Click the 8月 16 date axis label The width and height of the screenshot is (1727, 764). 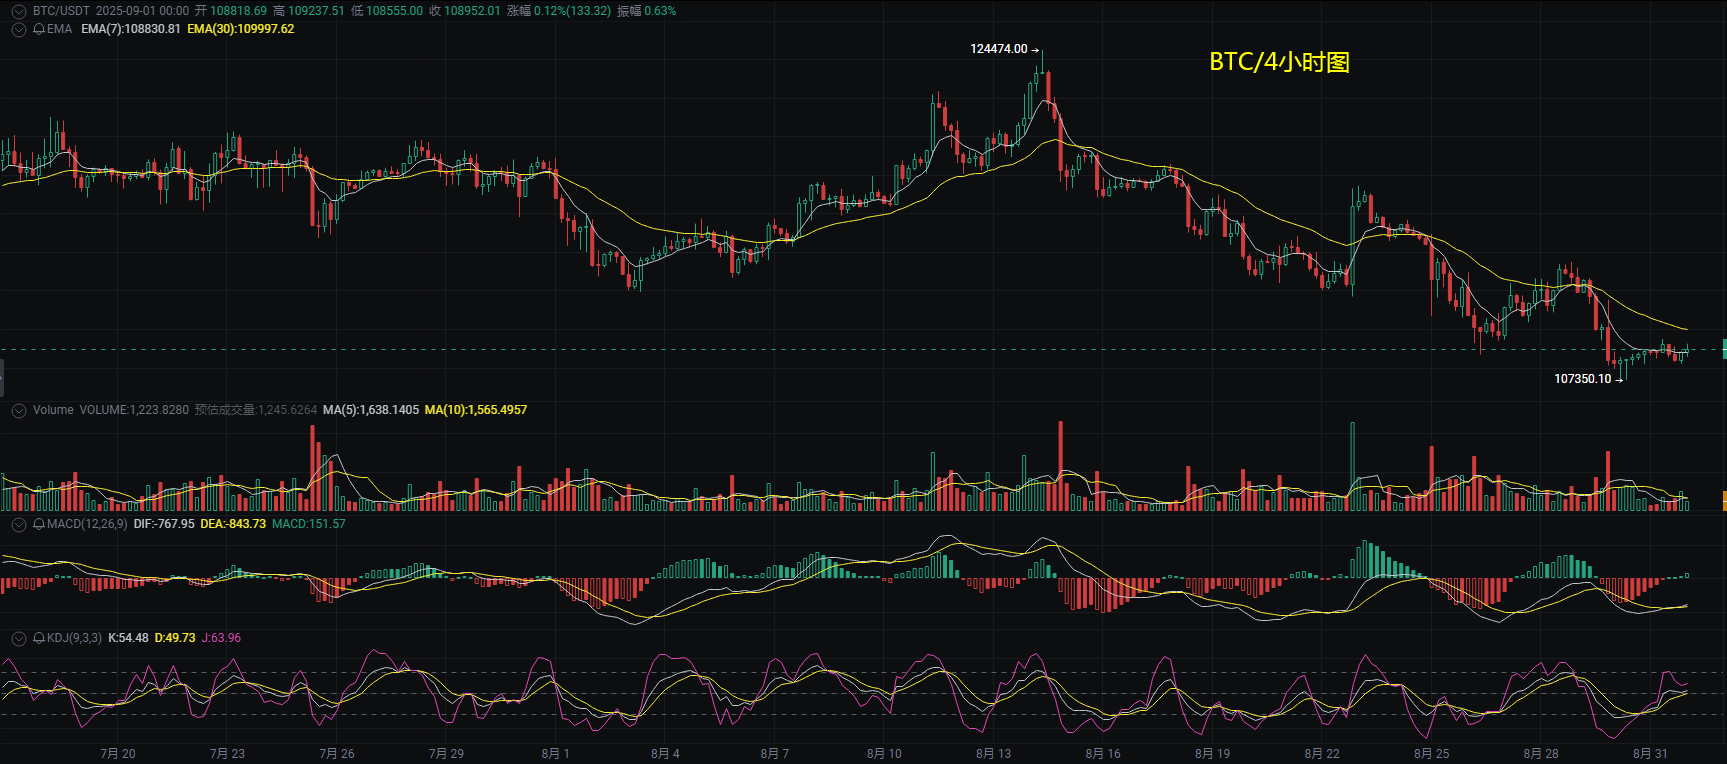click(x=1103, y=754)
